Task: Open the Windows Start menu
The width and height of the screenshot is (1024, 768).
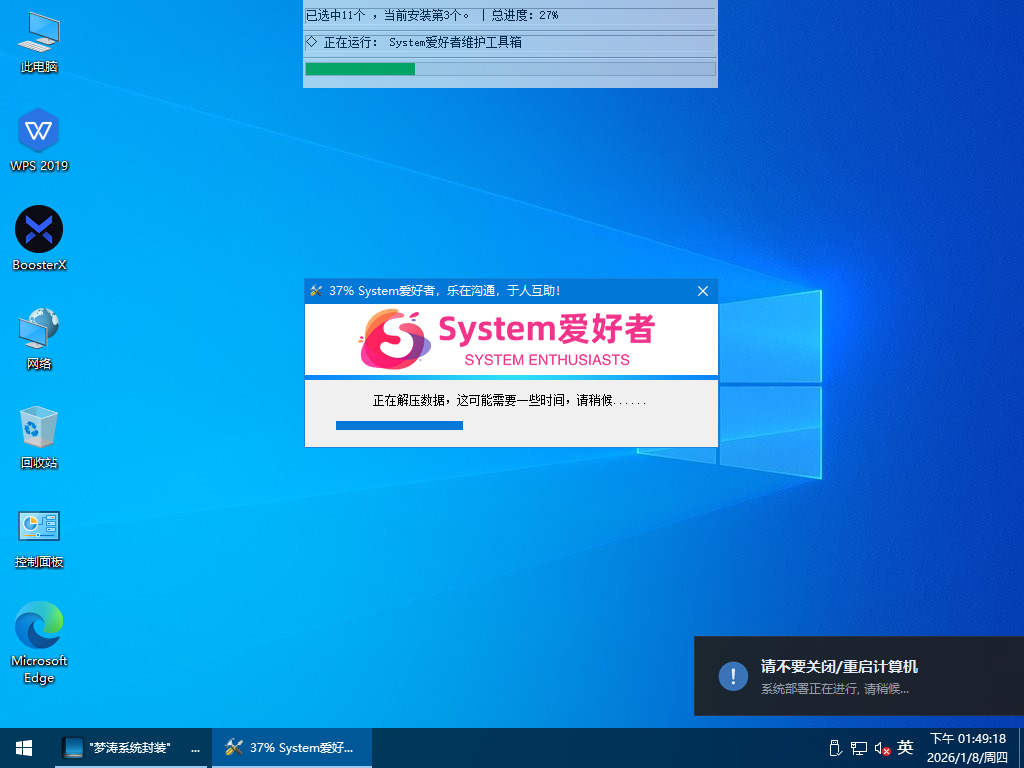Action: coord(23,747)
